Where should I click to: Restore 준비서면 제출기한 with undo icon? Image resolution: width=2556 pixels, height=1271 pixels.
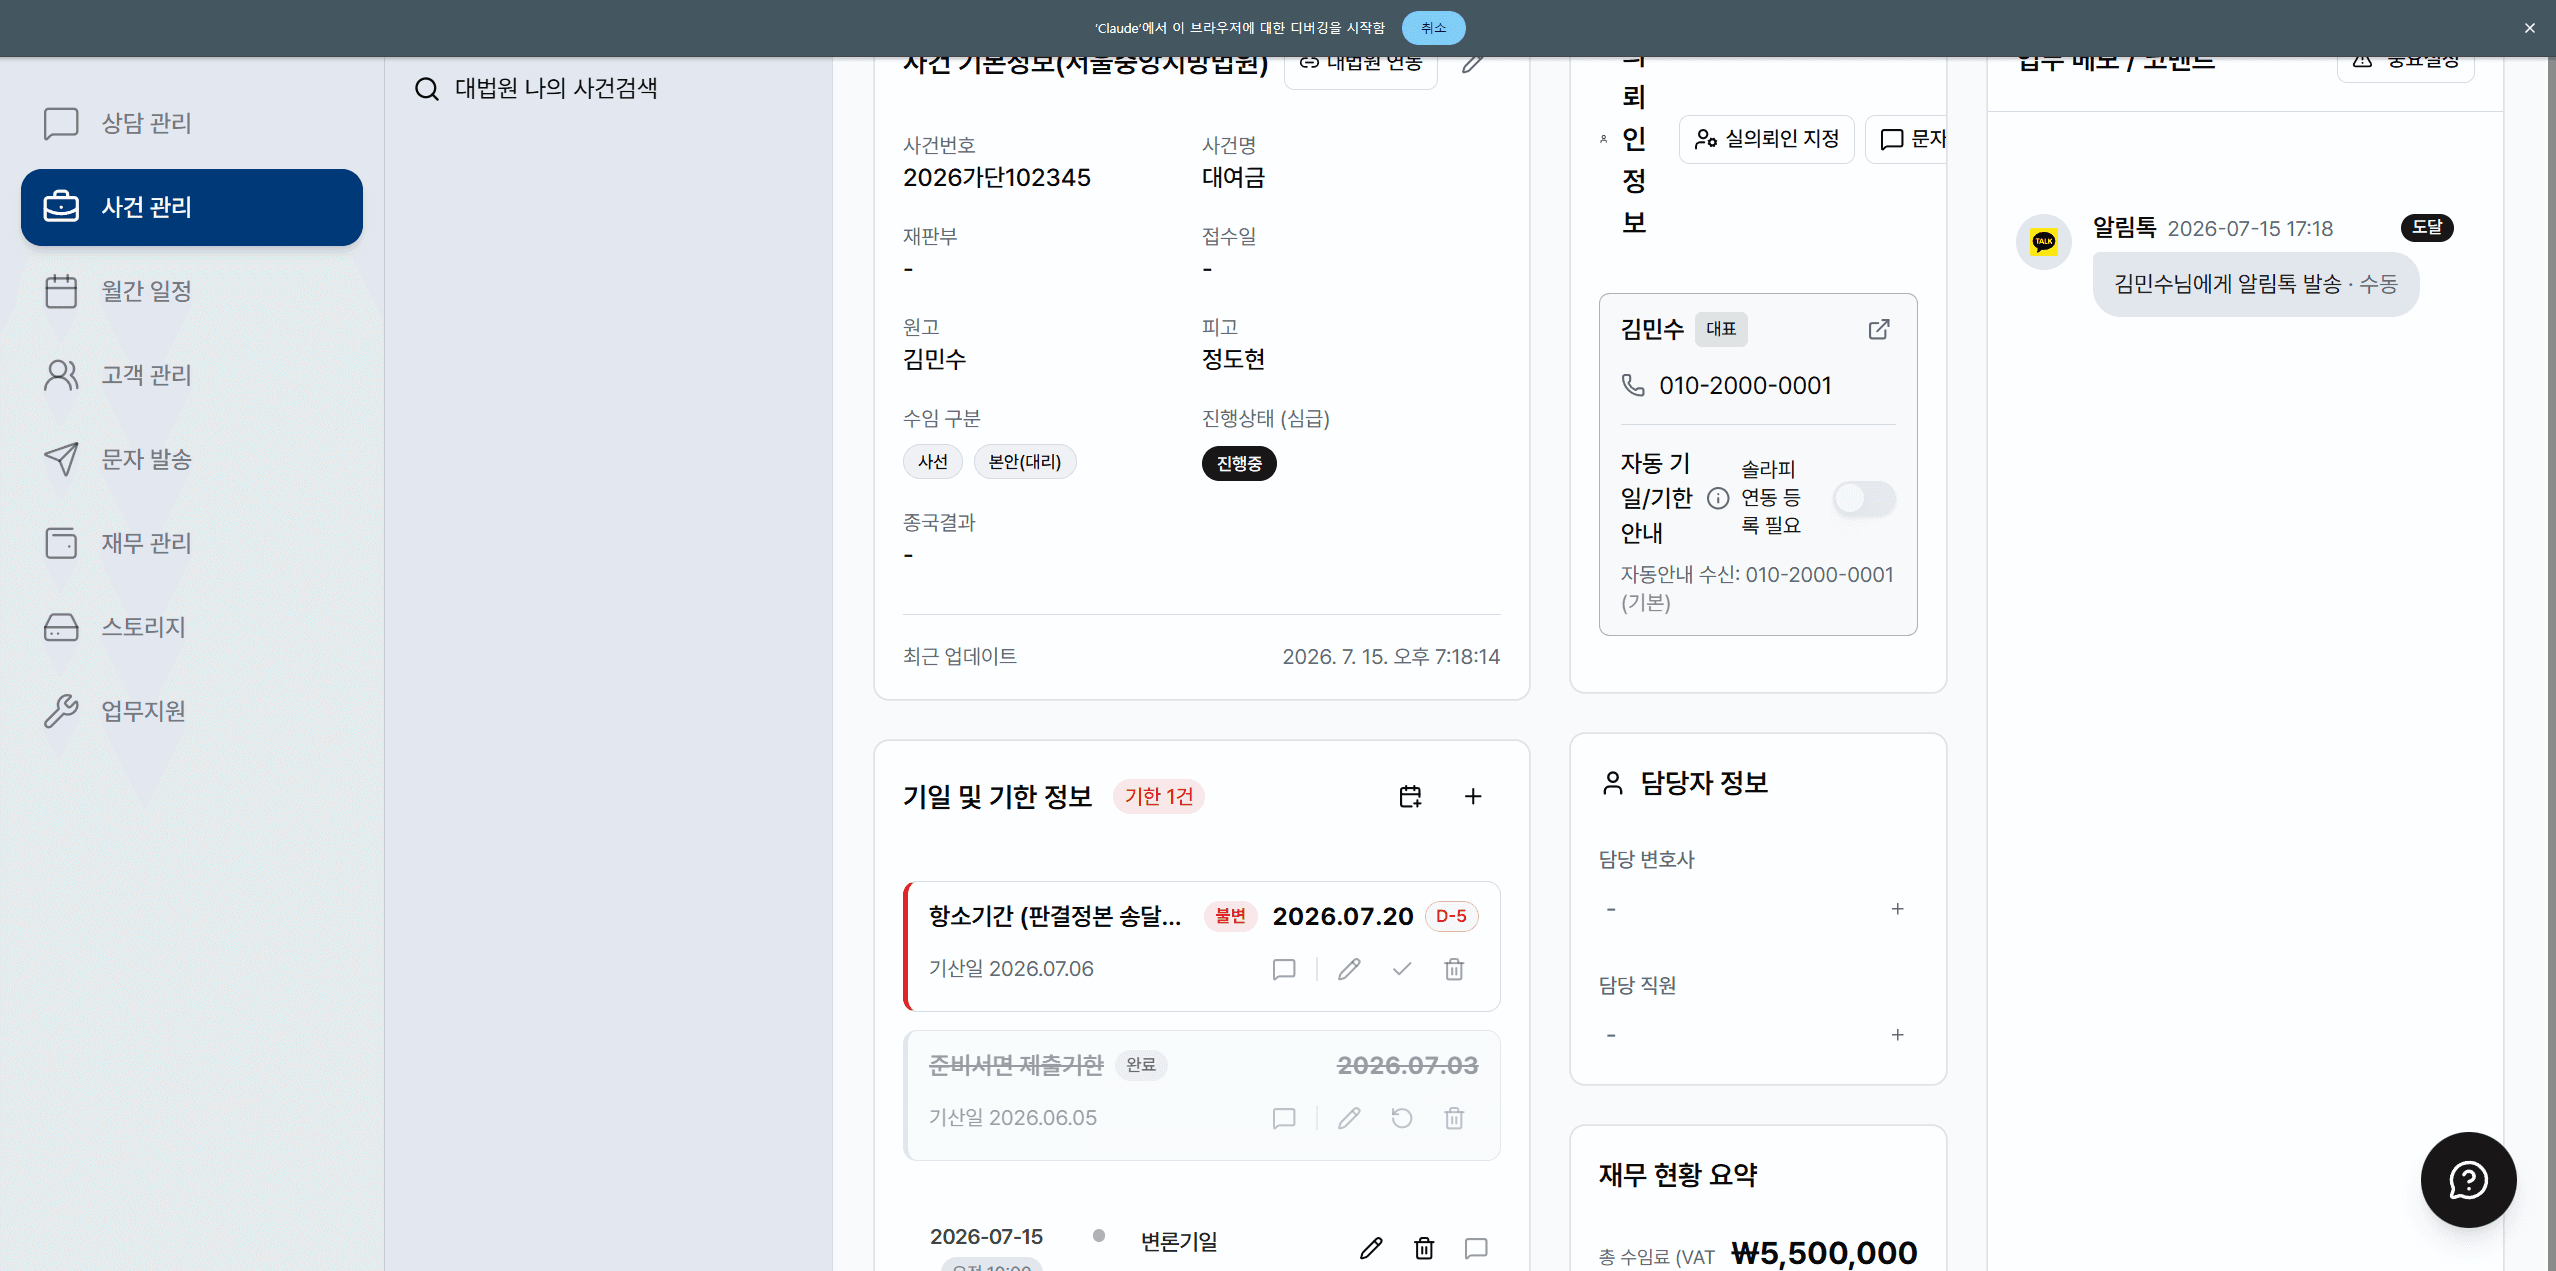tap(1402, 1118)
